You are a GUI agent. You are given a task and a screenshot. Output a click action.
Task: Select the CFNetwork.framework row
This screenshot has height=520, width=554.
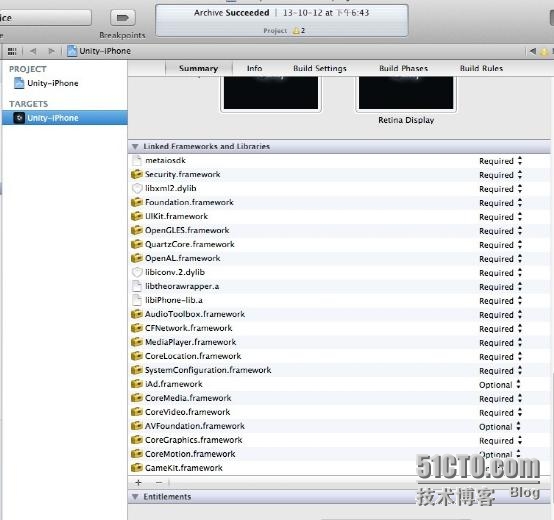(x=338, y=328)
